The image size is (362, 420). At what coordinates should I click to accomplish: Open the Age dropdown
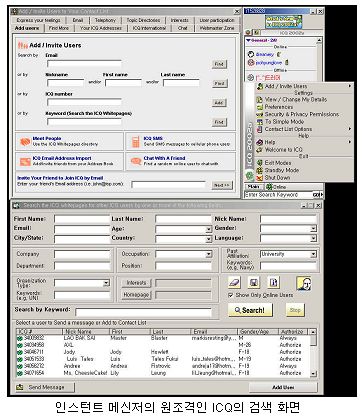208,229
